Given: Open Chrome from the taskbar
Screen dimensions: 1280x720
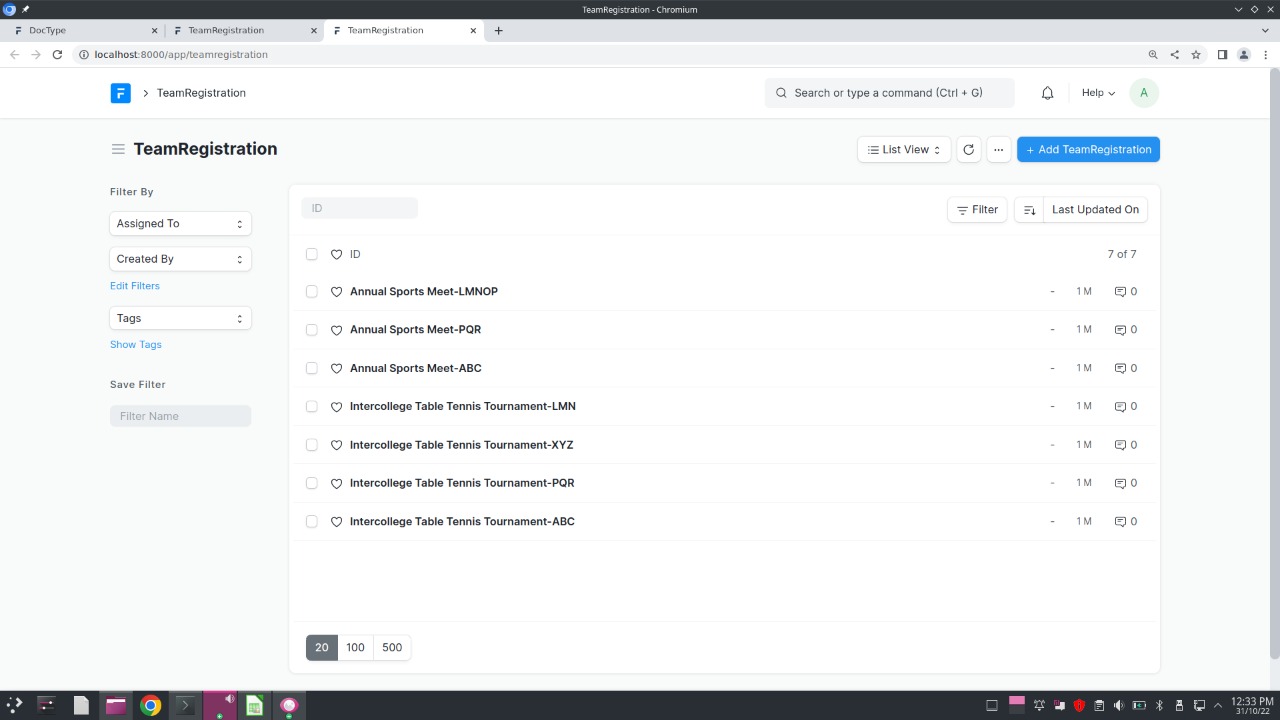Looking at the screenshot, I should pyautogui.click(x=150, y=705).
